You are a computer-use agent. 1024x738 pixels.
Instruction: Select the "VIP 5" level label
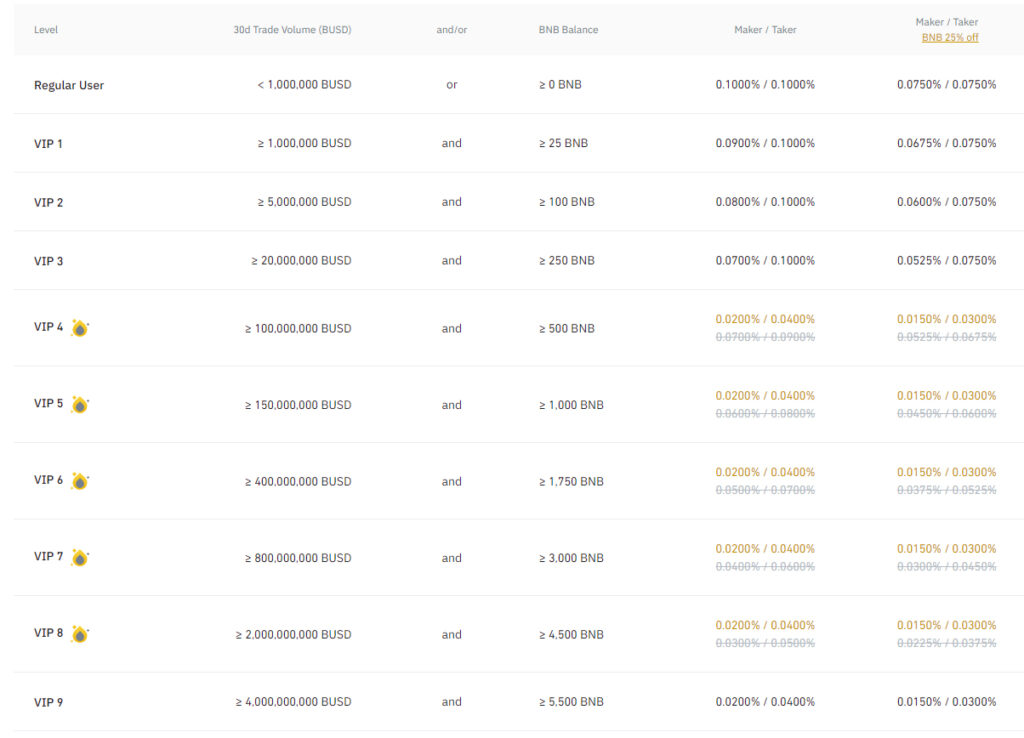click(x=48, y=403)
